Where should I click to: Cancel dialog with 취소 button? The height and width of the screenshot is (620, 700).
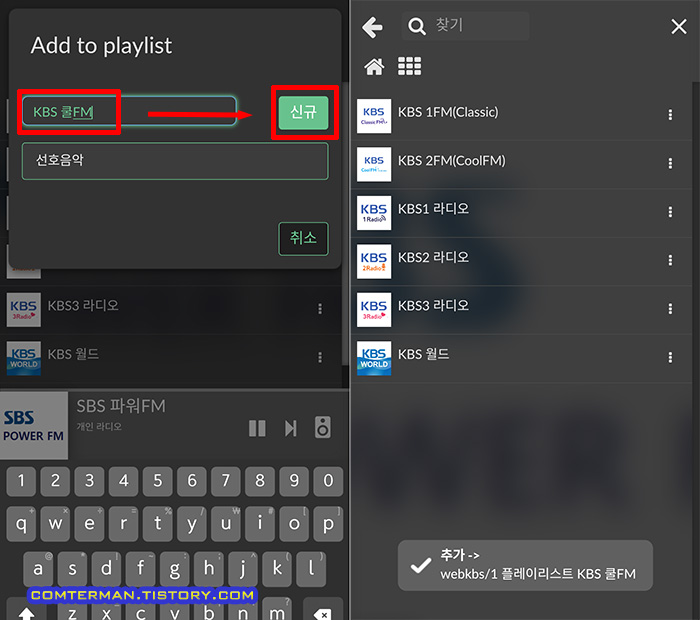pos(304,238)
